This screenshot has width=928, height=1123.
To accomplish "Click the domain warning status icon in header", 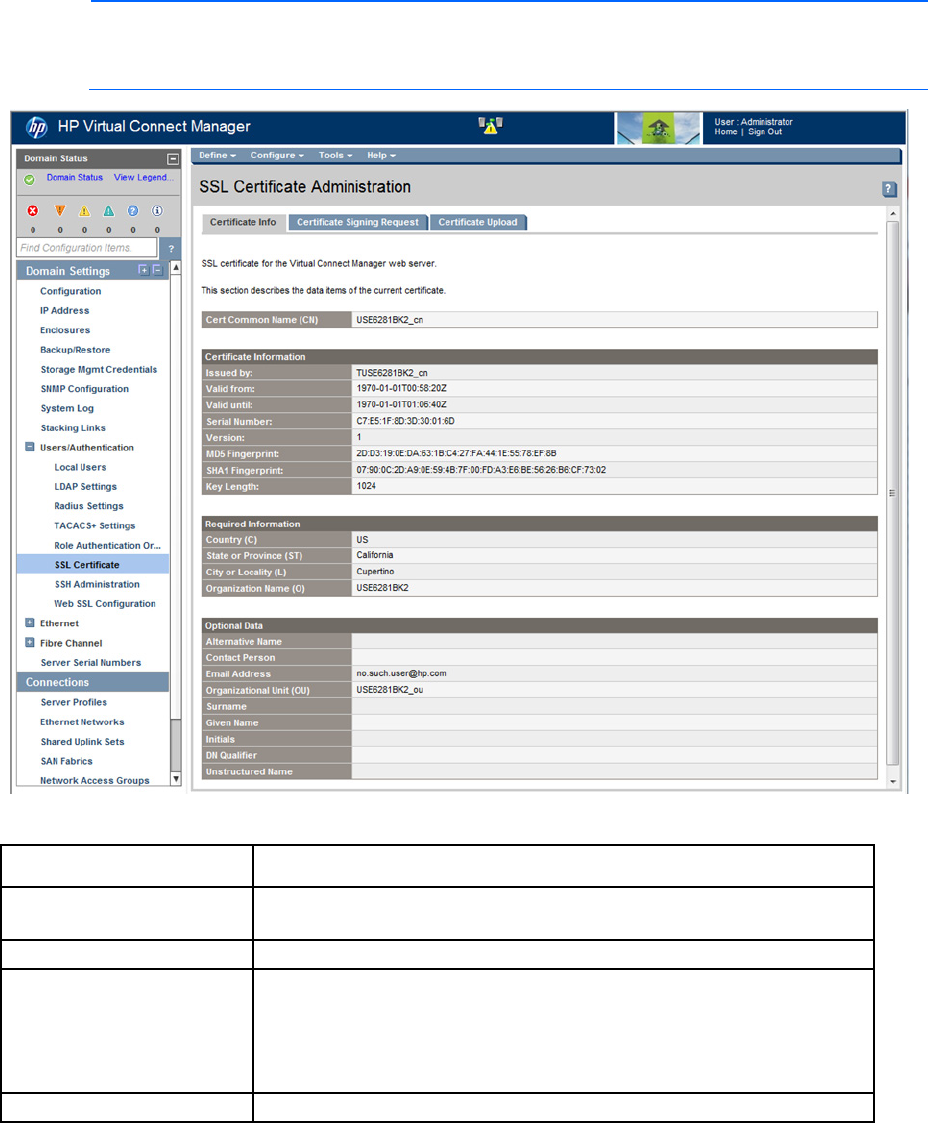I will coord(490,125).
